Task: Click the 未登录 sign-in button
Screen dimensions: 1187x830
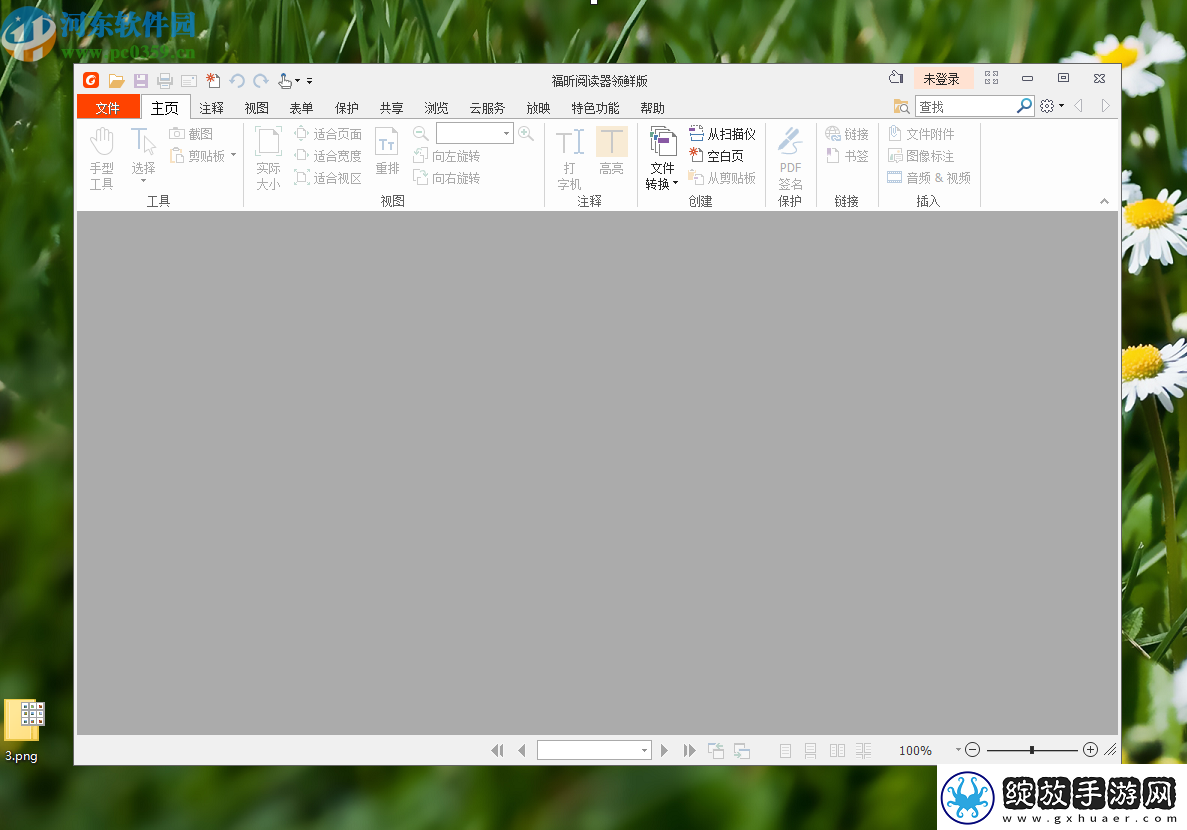Action: click(942, 79)
